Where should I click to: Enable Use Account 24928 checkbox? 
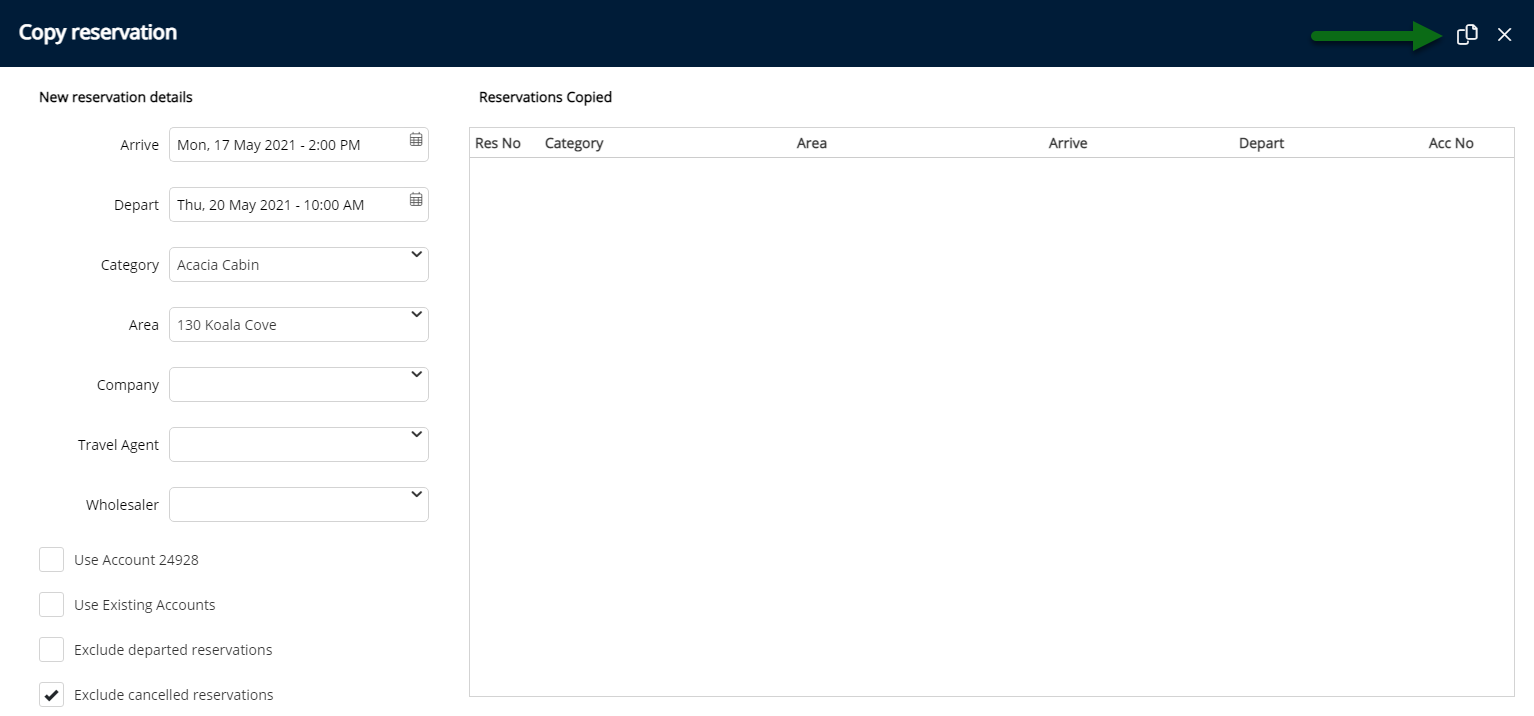[x=52, y=560]
